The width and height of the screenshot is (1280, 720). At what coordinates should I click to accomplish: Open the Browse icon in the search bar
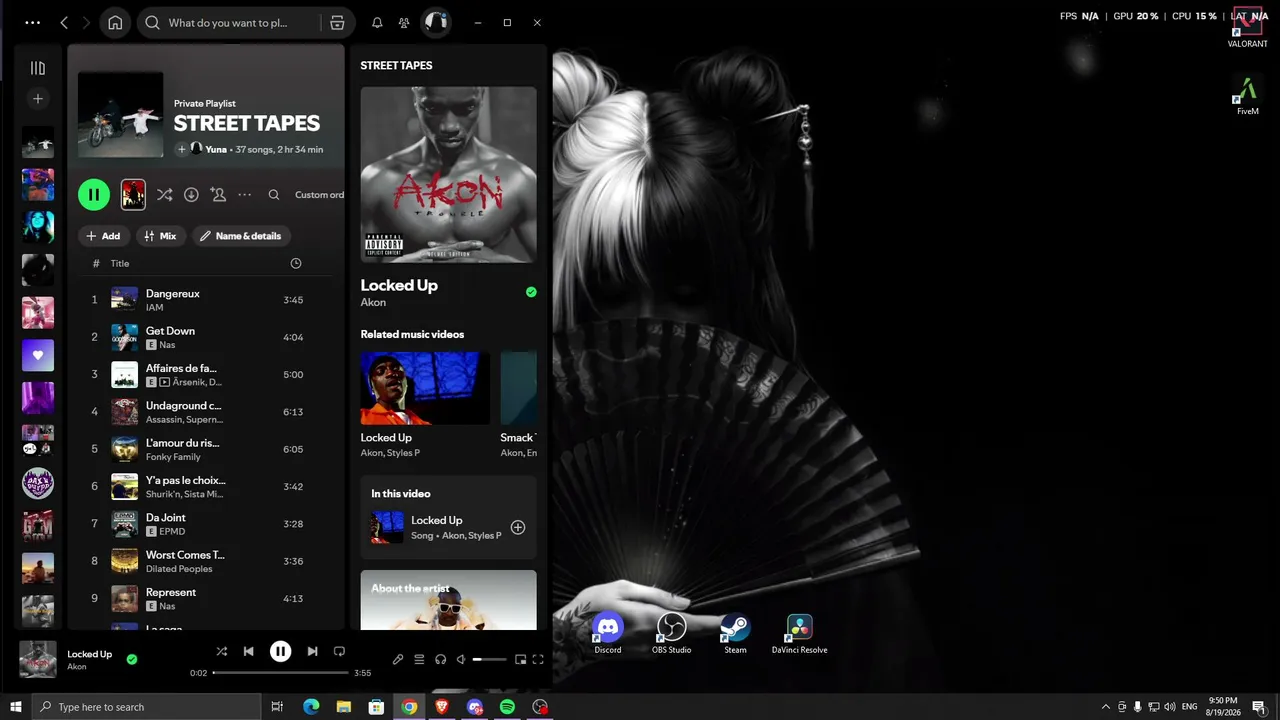tap(337, 22)
